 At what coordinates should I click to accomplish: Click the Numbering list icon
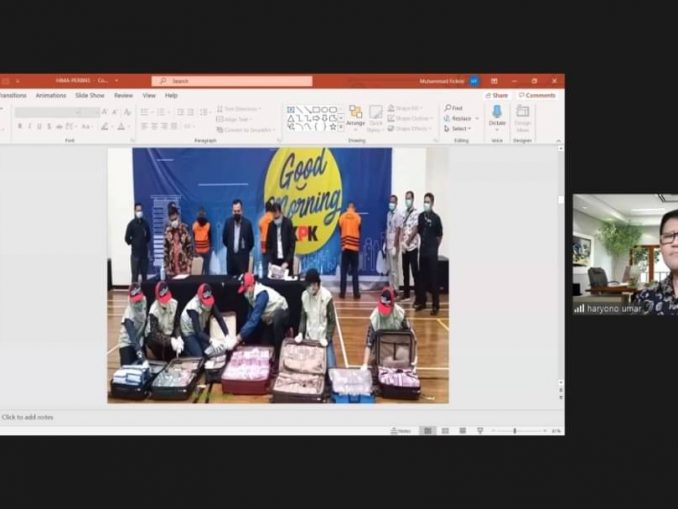163,112
